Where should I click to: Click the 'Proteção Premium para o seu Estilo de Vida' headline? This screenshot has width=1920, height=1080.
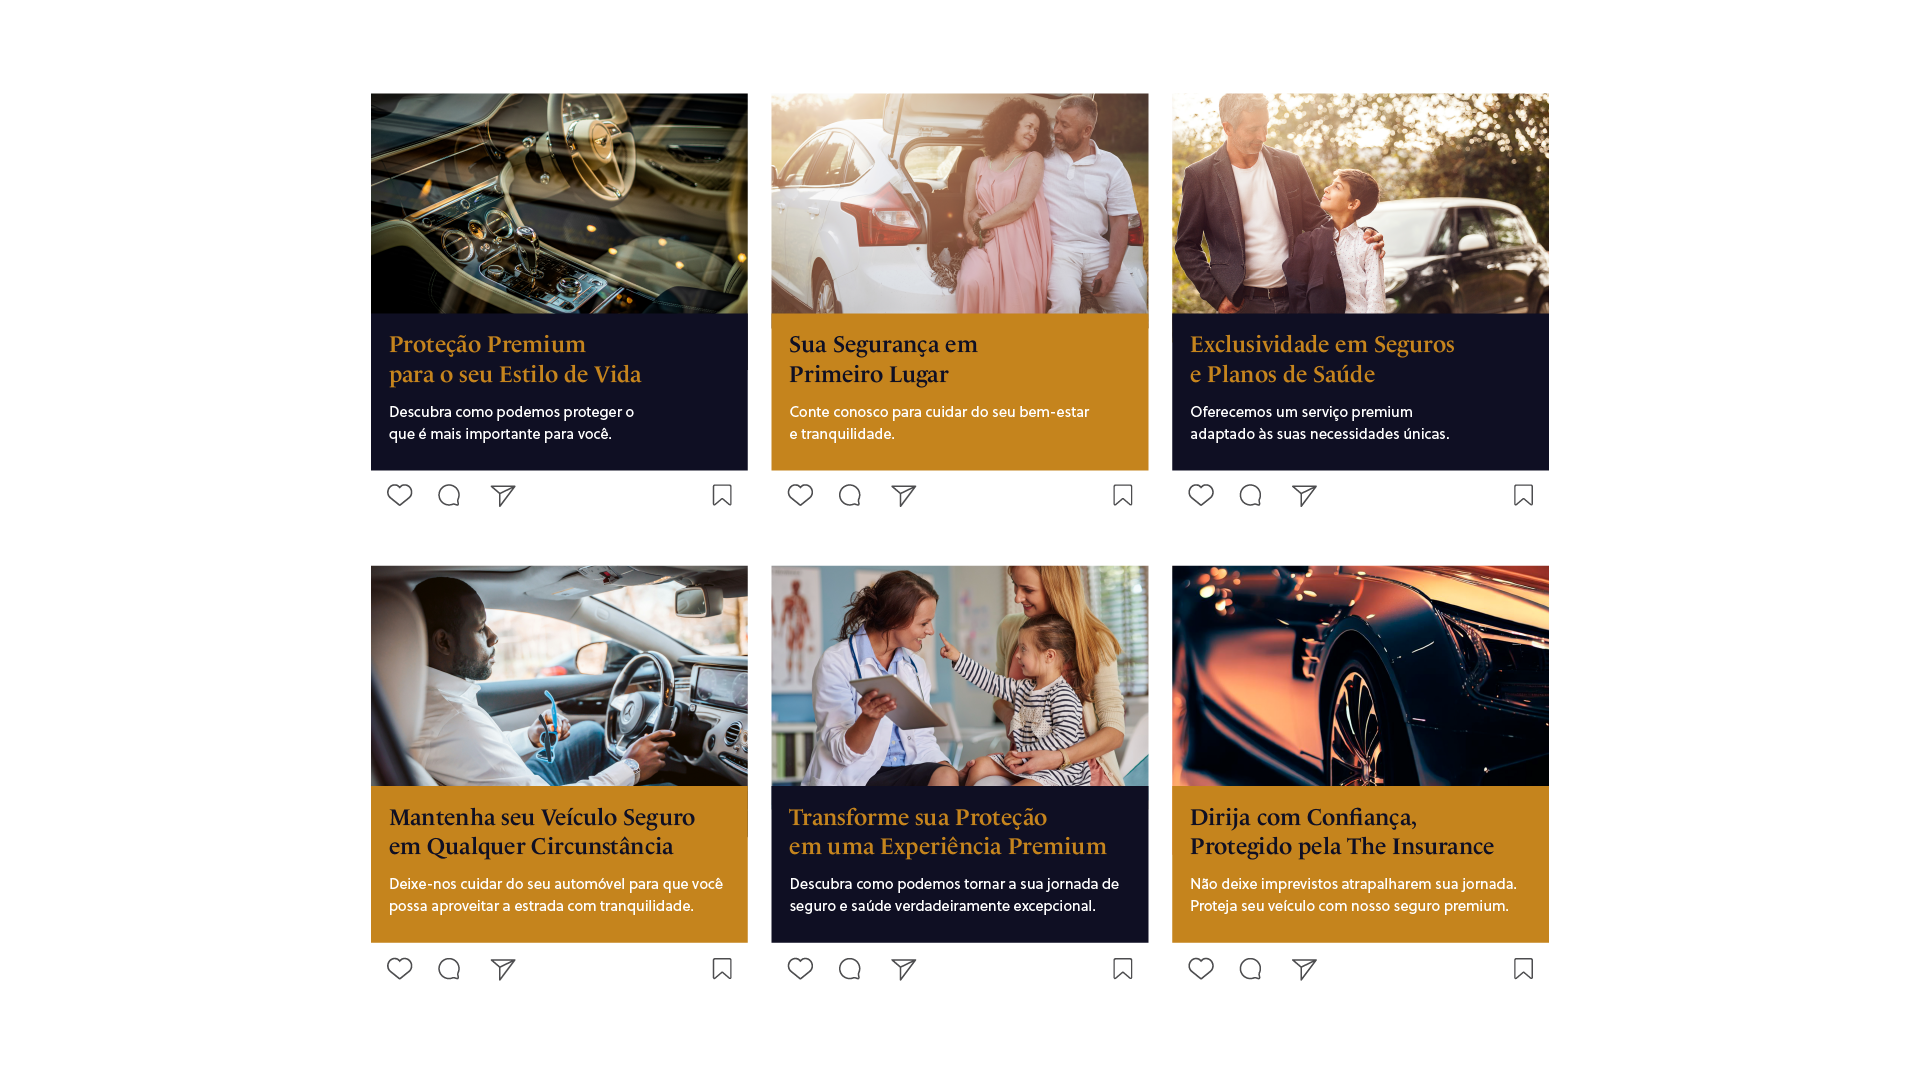pyautogui.click(x=514, y=359)
